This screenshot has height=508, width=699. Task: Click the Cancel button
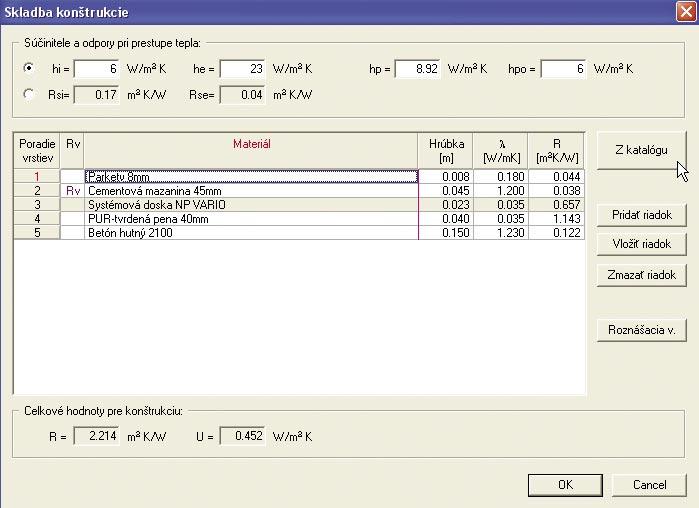pos(649,485)
